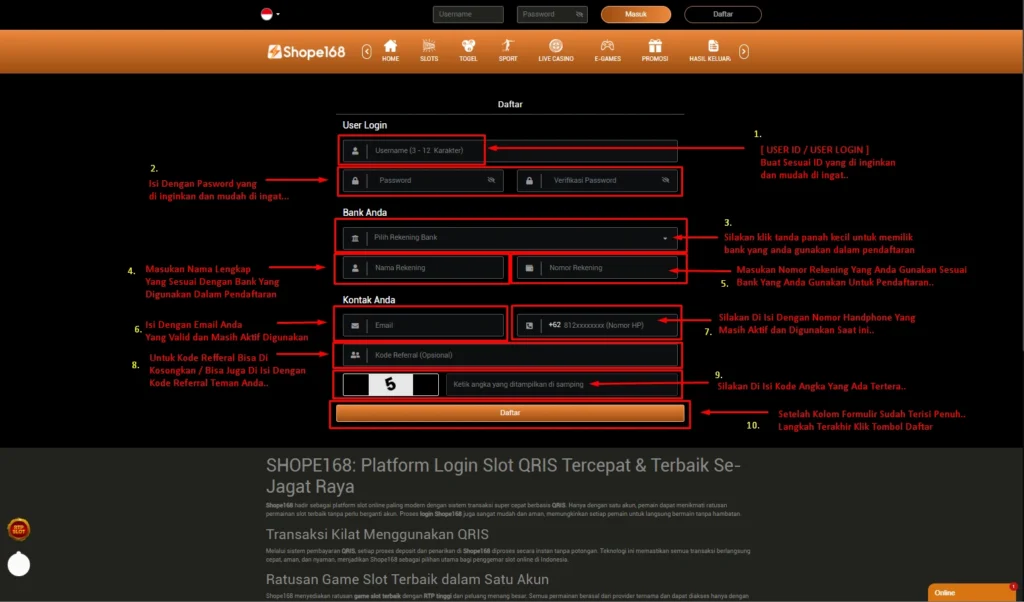Screen dimensions: 1024x602
Task: Open the language flag dropdown
Action: point(270,14)
